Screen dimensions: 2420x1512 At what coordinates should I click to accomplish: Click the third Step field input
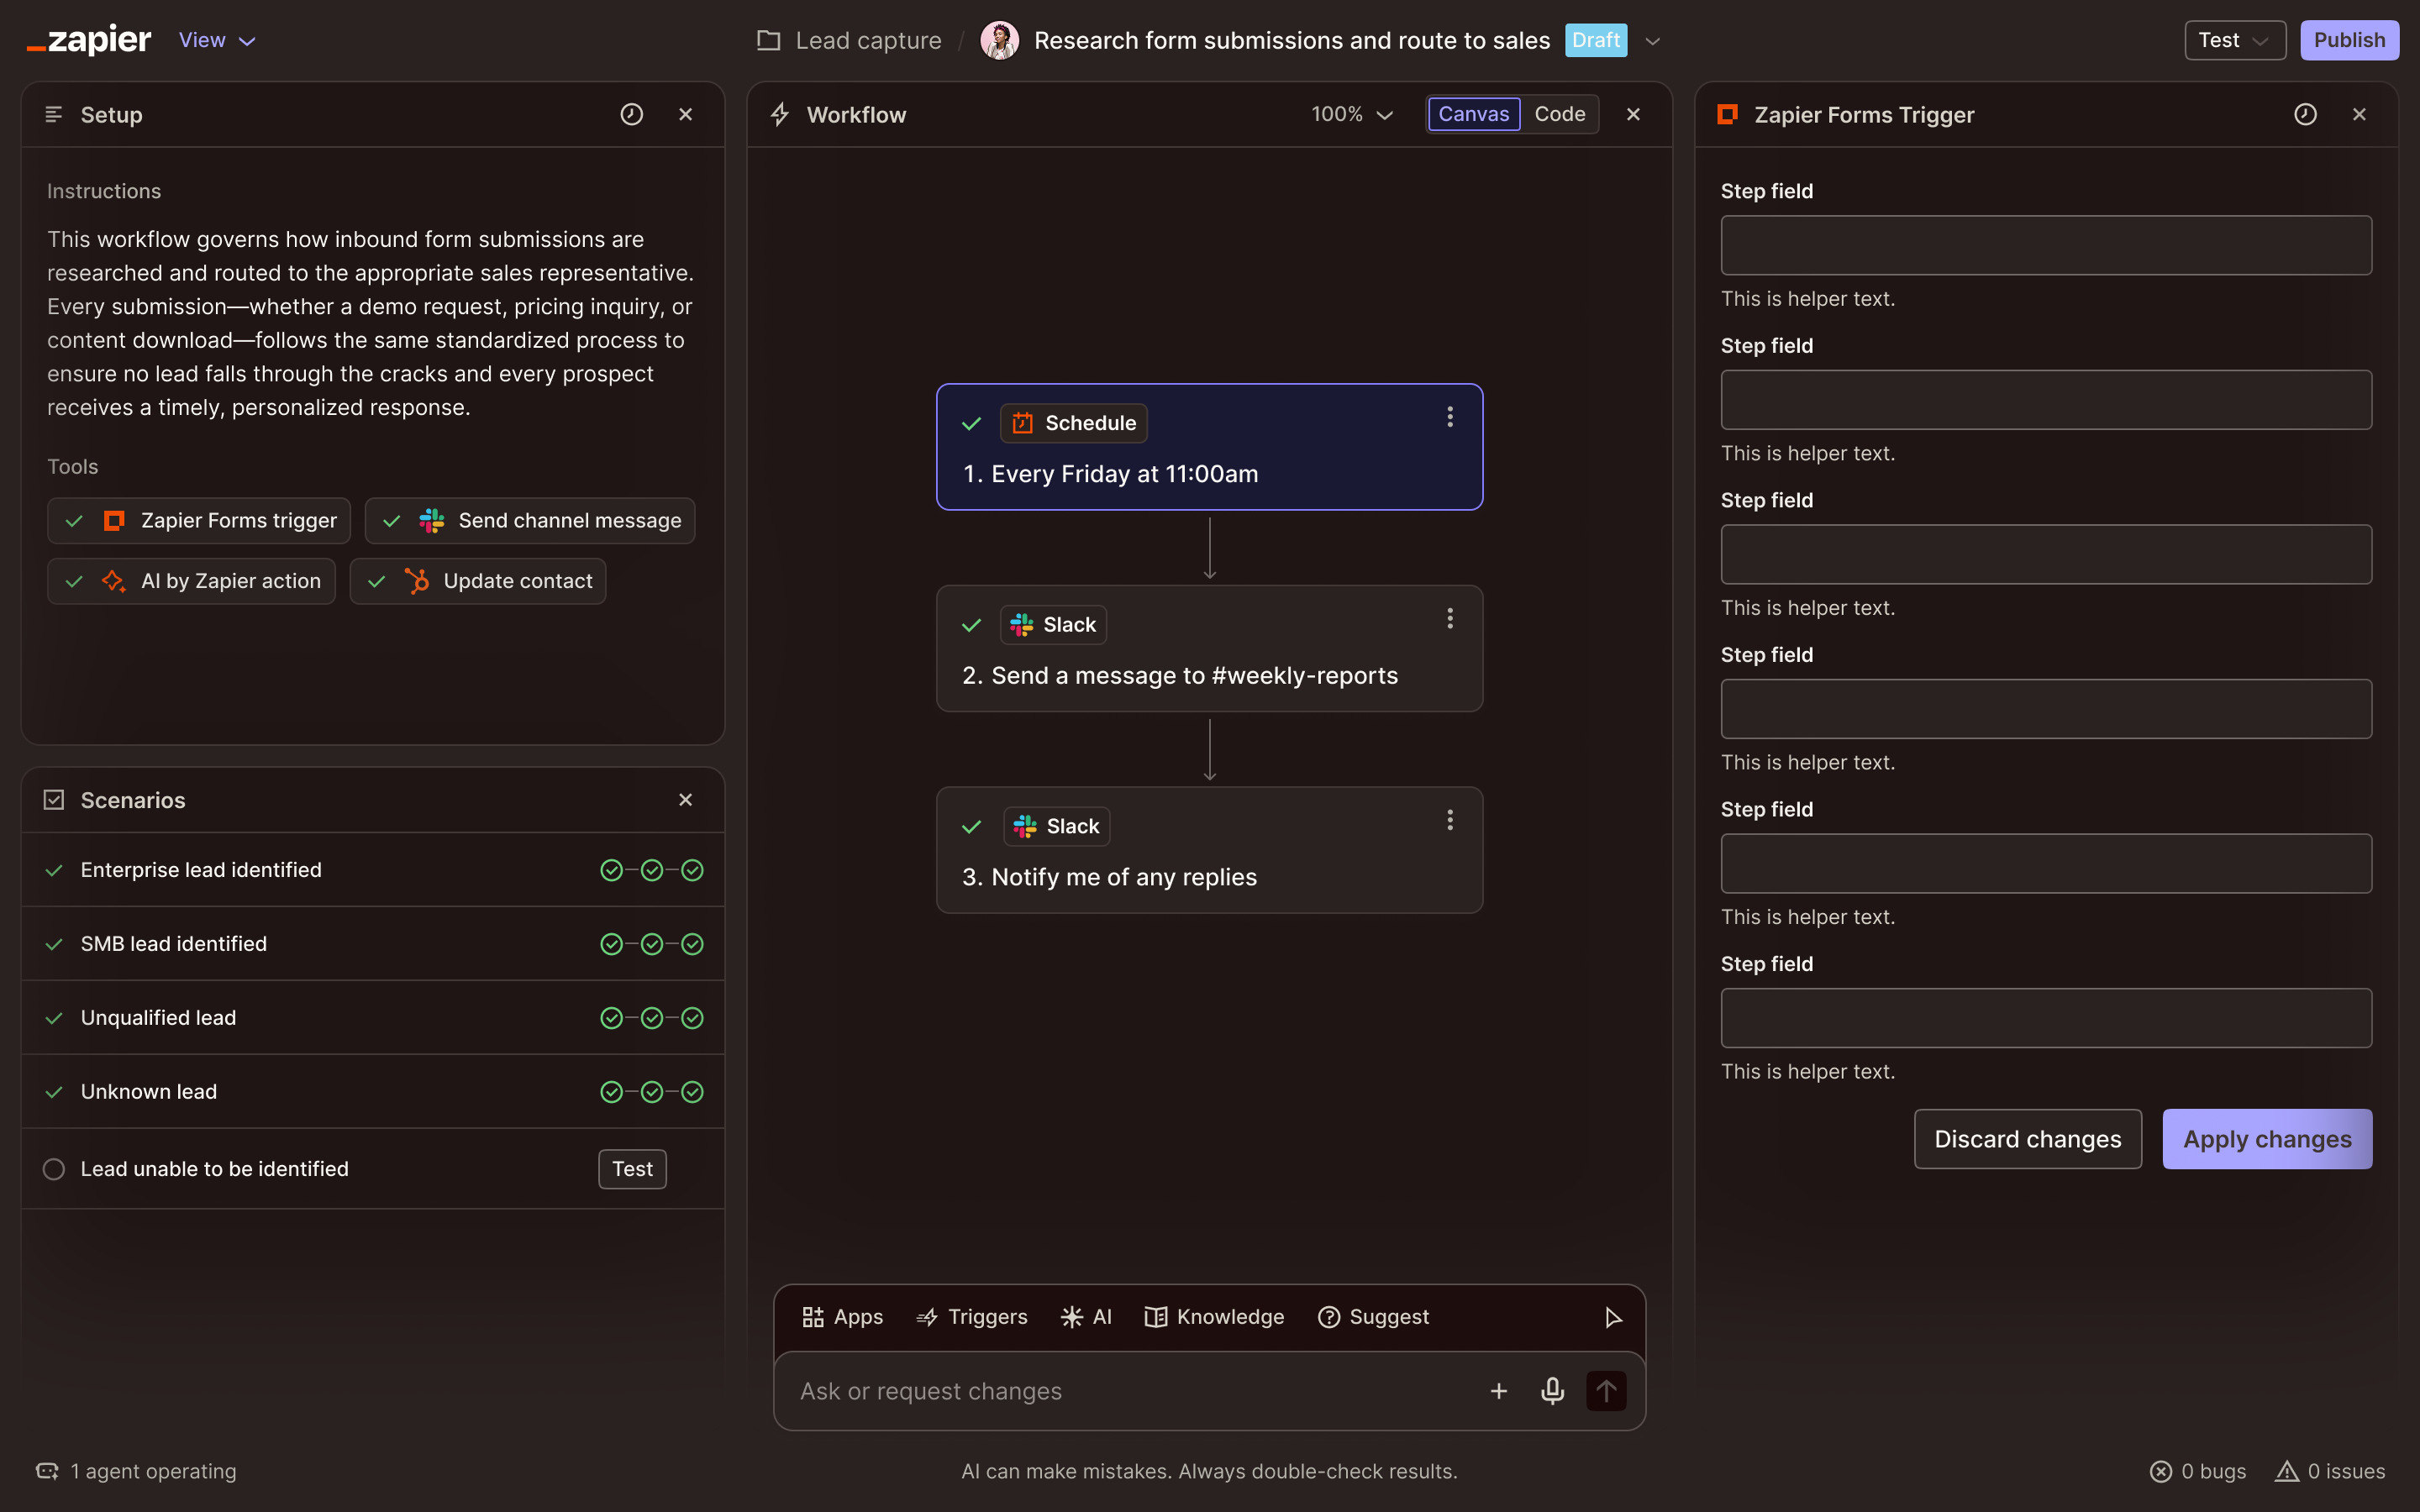(x=2046, y=554)
